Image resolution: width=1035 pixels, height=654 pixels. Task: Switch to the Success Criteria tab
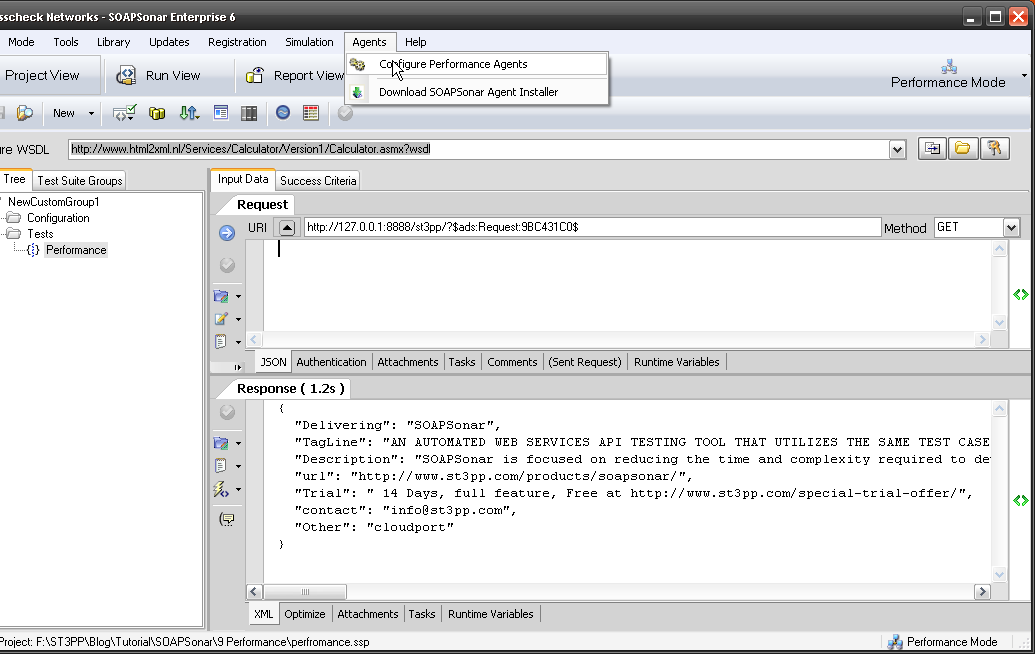tap(318, 181)
